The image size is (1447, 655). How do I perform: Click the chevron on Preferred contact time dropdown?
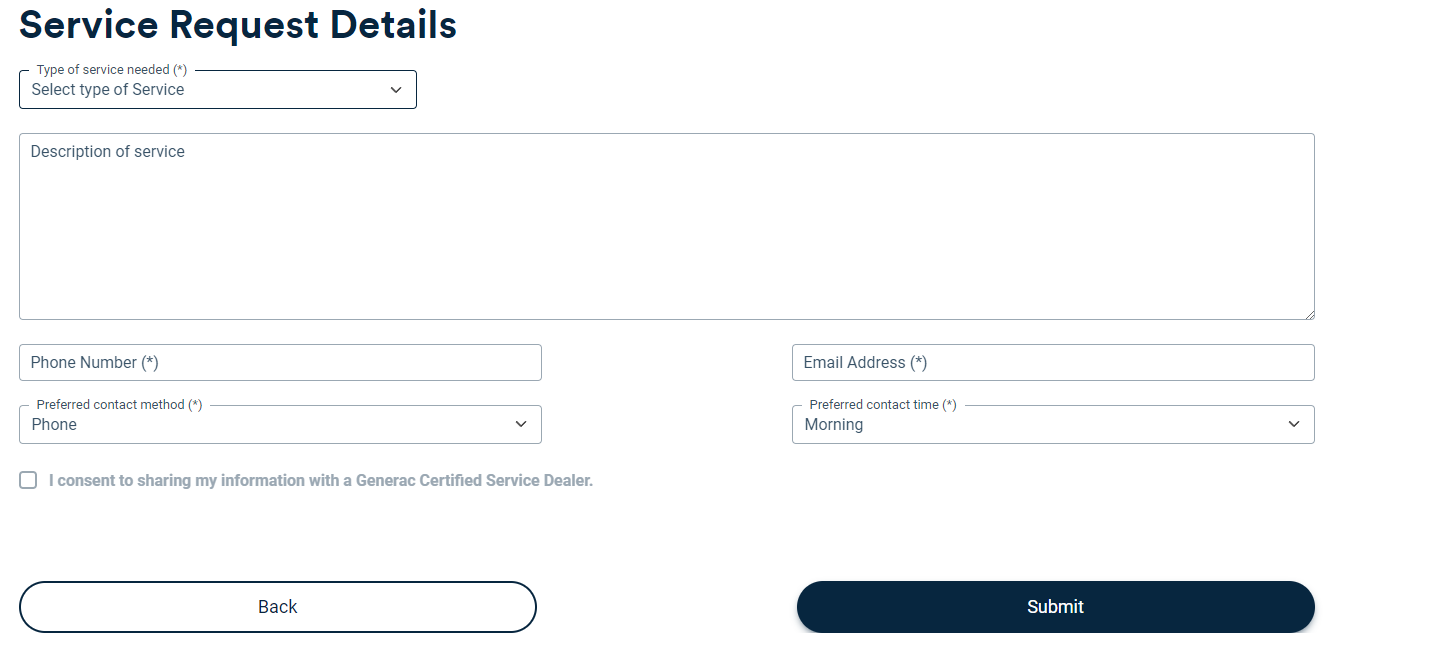tap(1293, 424)
